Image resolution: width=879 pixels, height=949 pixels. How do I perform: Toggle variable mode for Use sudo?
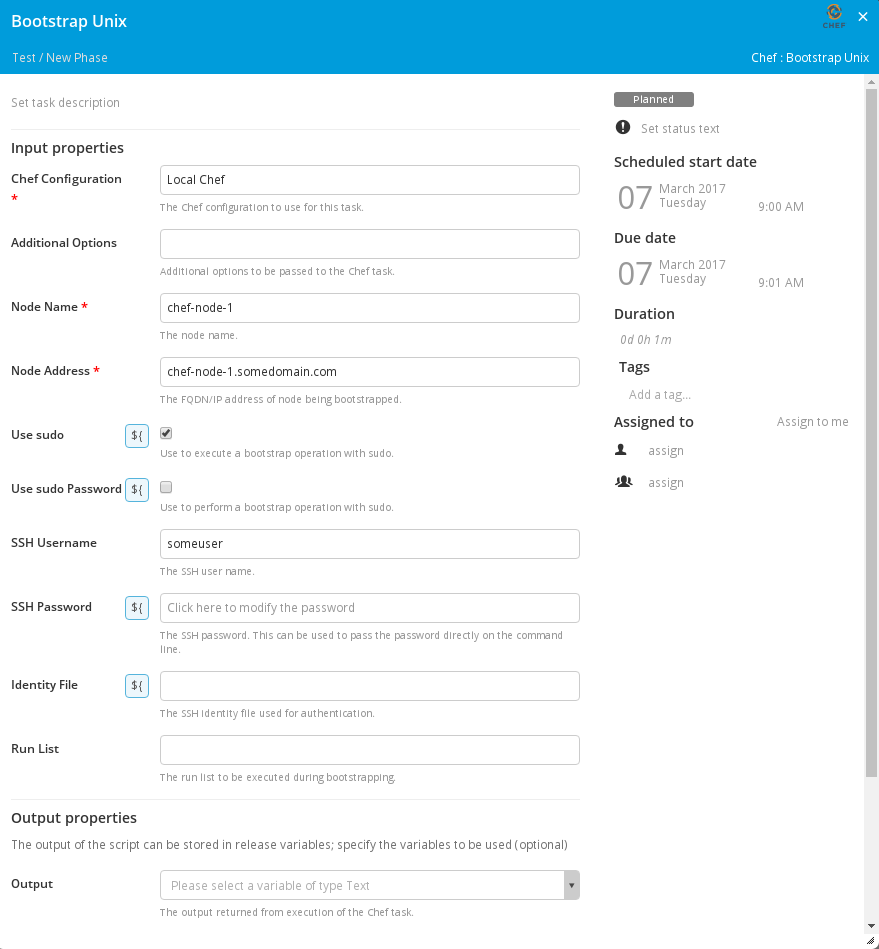point(137,436)
